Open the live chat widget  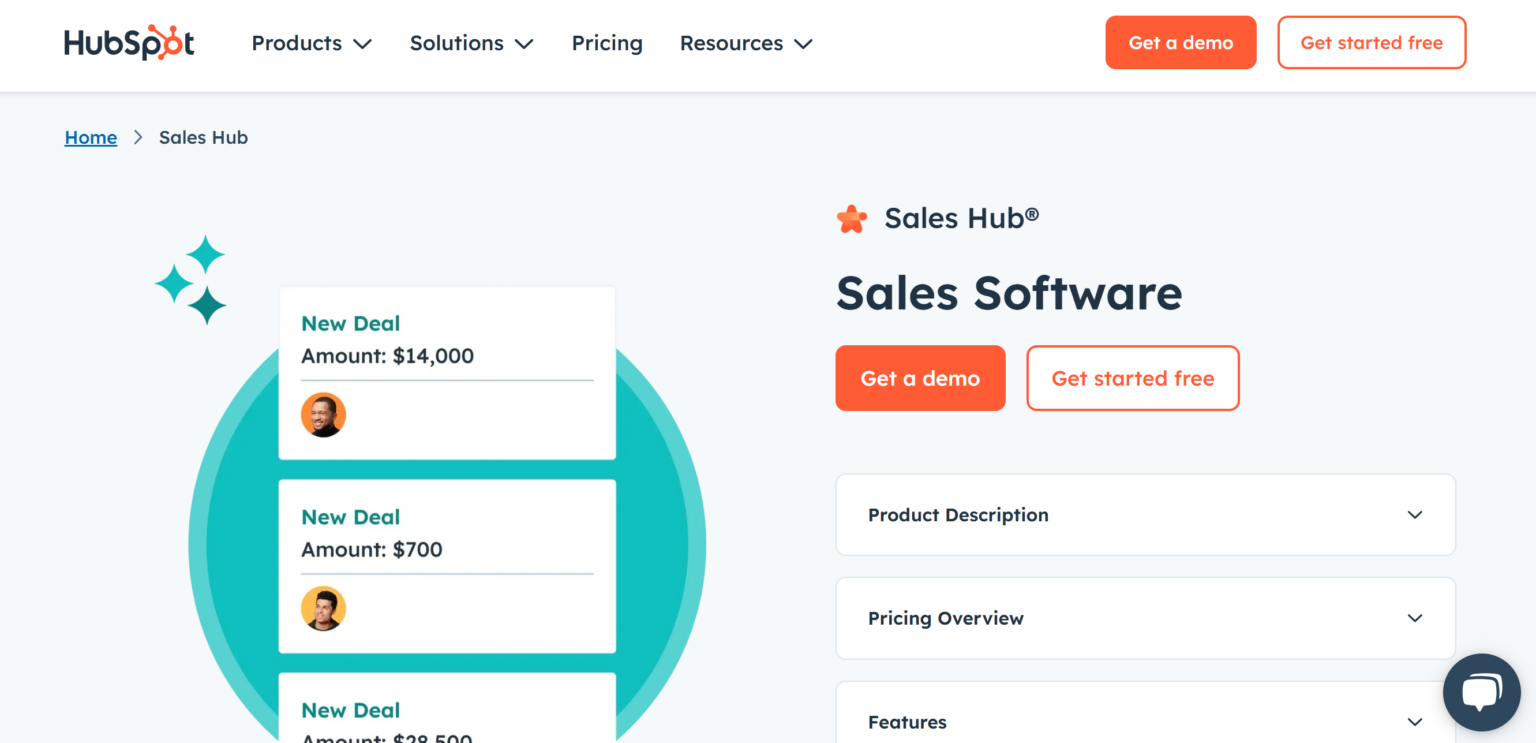pos(1481,692)
